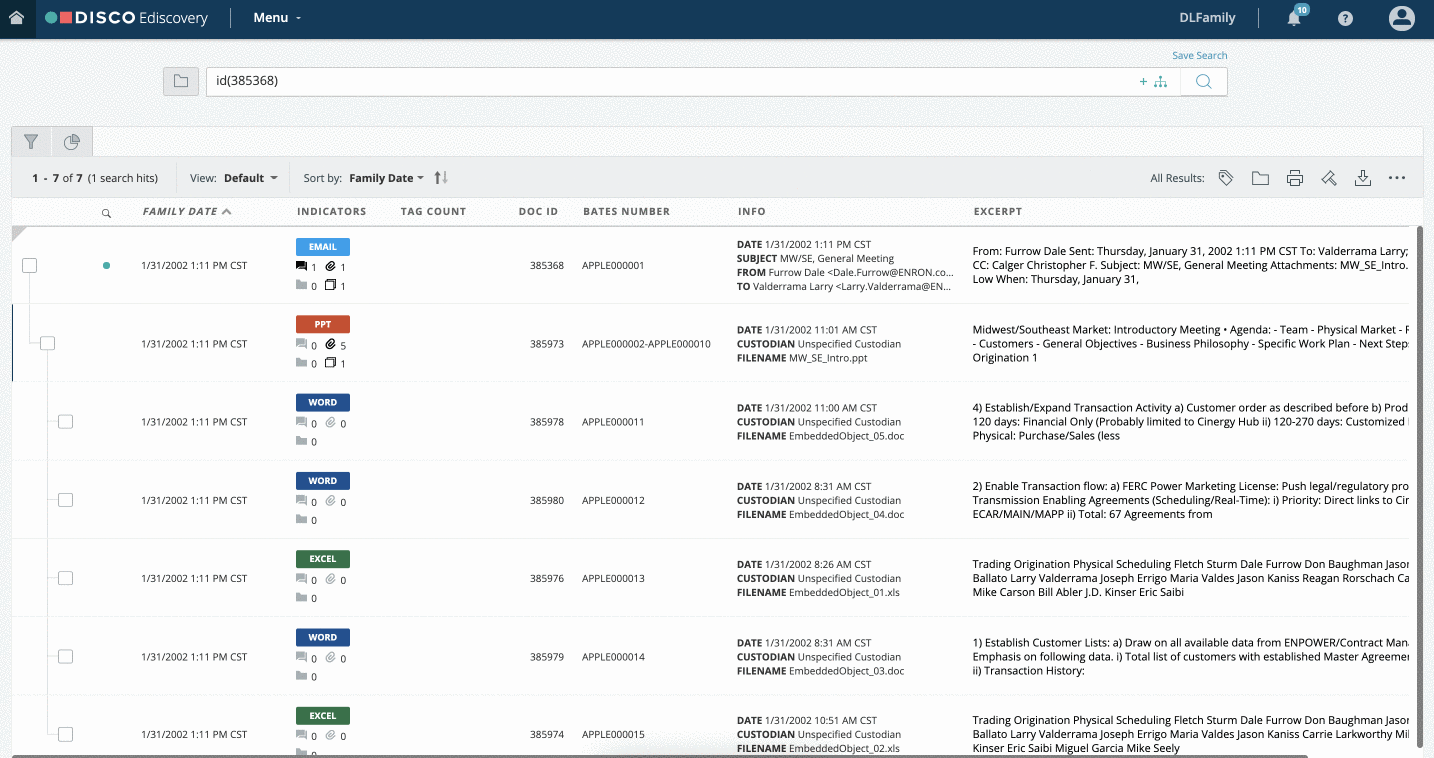Open the filter funnel panel
1434x758 pixels.
(31, 142)
